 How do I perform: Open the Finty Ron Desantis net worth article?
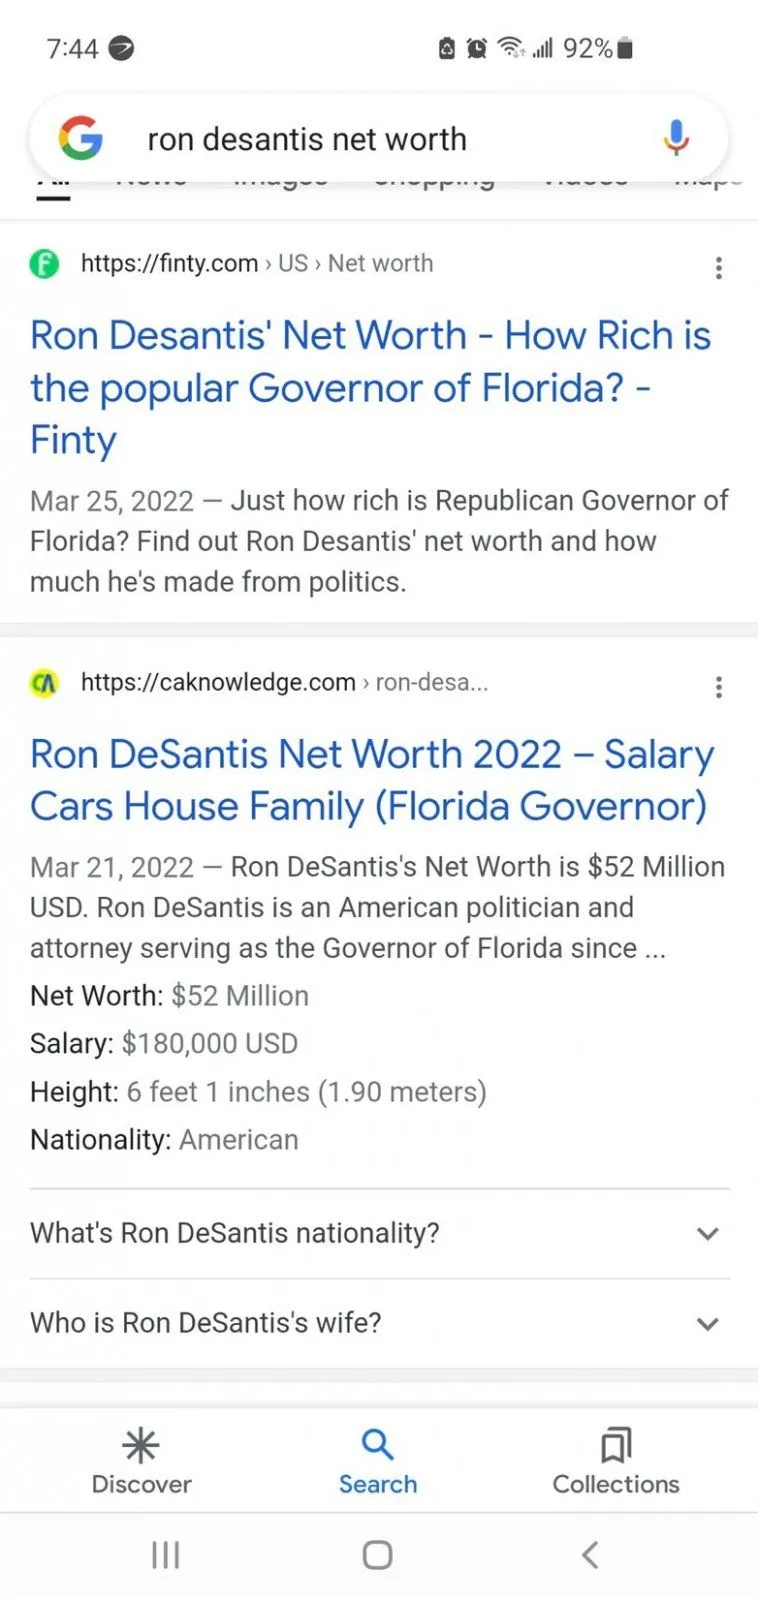point(370,387)
